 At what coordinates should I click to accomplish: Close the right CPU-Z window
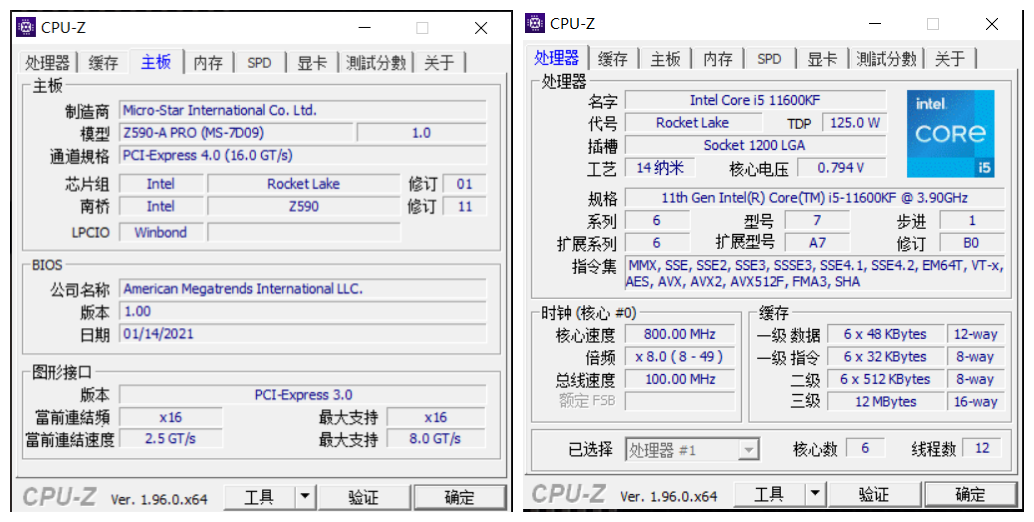[x=992, y=24]
